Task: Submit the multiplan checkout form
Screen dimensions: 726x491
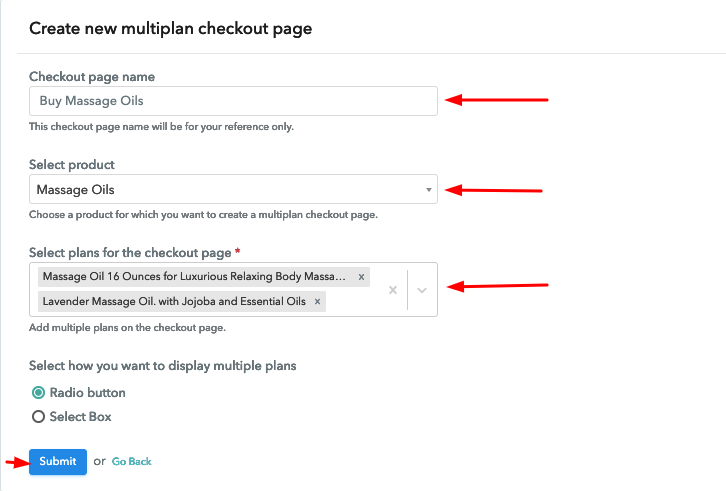Action: pyautogui.click(x=58, y=461)
